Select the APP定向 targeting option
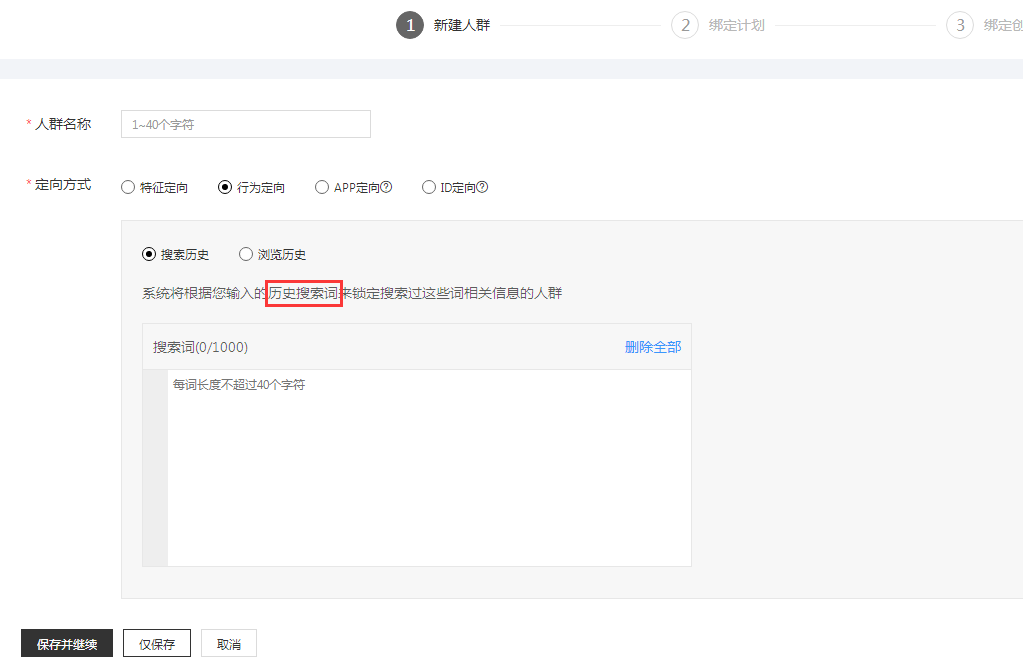Image resolution: width=1023 pixels, height=672 pixels. (x=322, y=187)
